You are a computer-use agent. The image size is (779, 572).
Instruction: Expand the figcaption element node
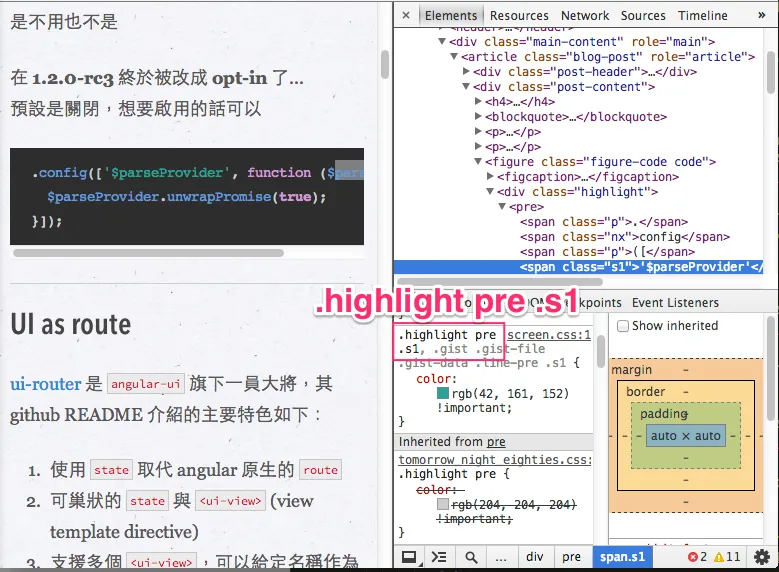[x=490, y=177]
